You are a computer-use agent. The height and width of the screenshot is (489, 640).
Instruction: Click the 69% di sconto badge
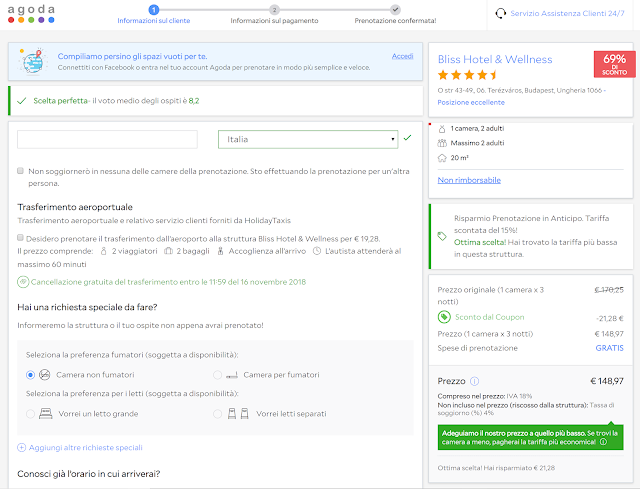pos(615,64)
